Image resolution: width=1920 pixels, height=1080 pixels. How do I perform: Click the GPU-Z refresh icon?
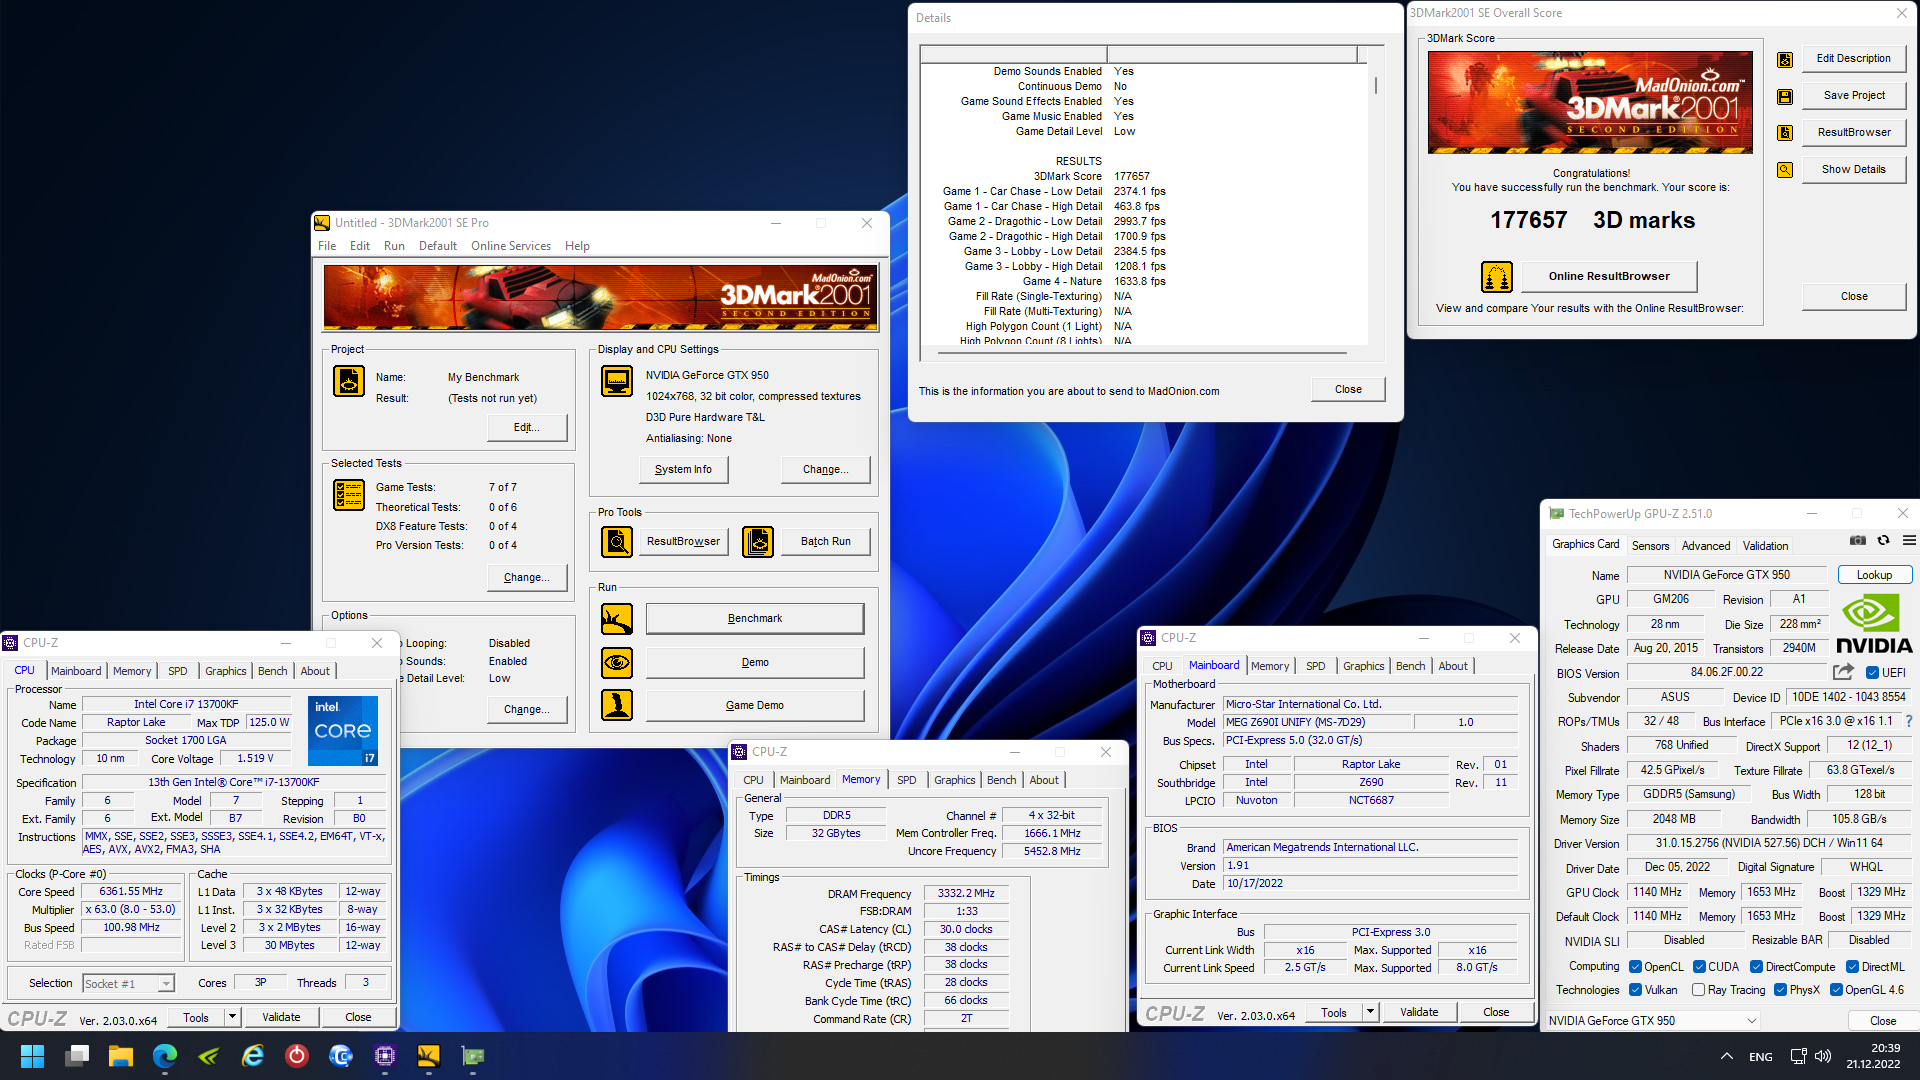coord(1884,540)
